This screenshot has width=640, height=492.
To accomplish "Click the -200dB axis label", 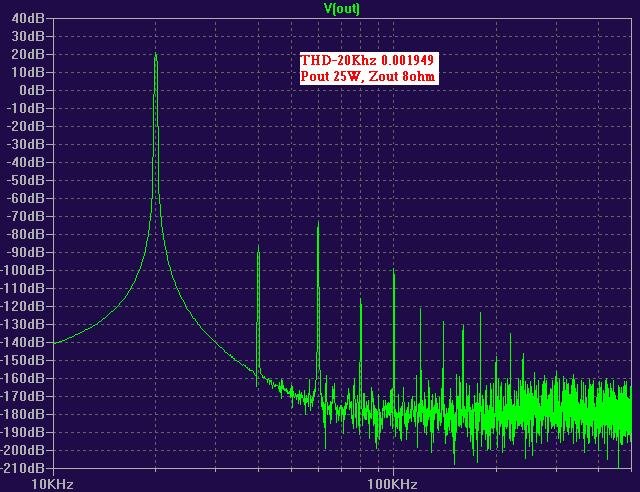I will coord(23,450).
